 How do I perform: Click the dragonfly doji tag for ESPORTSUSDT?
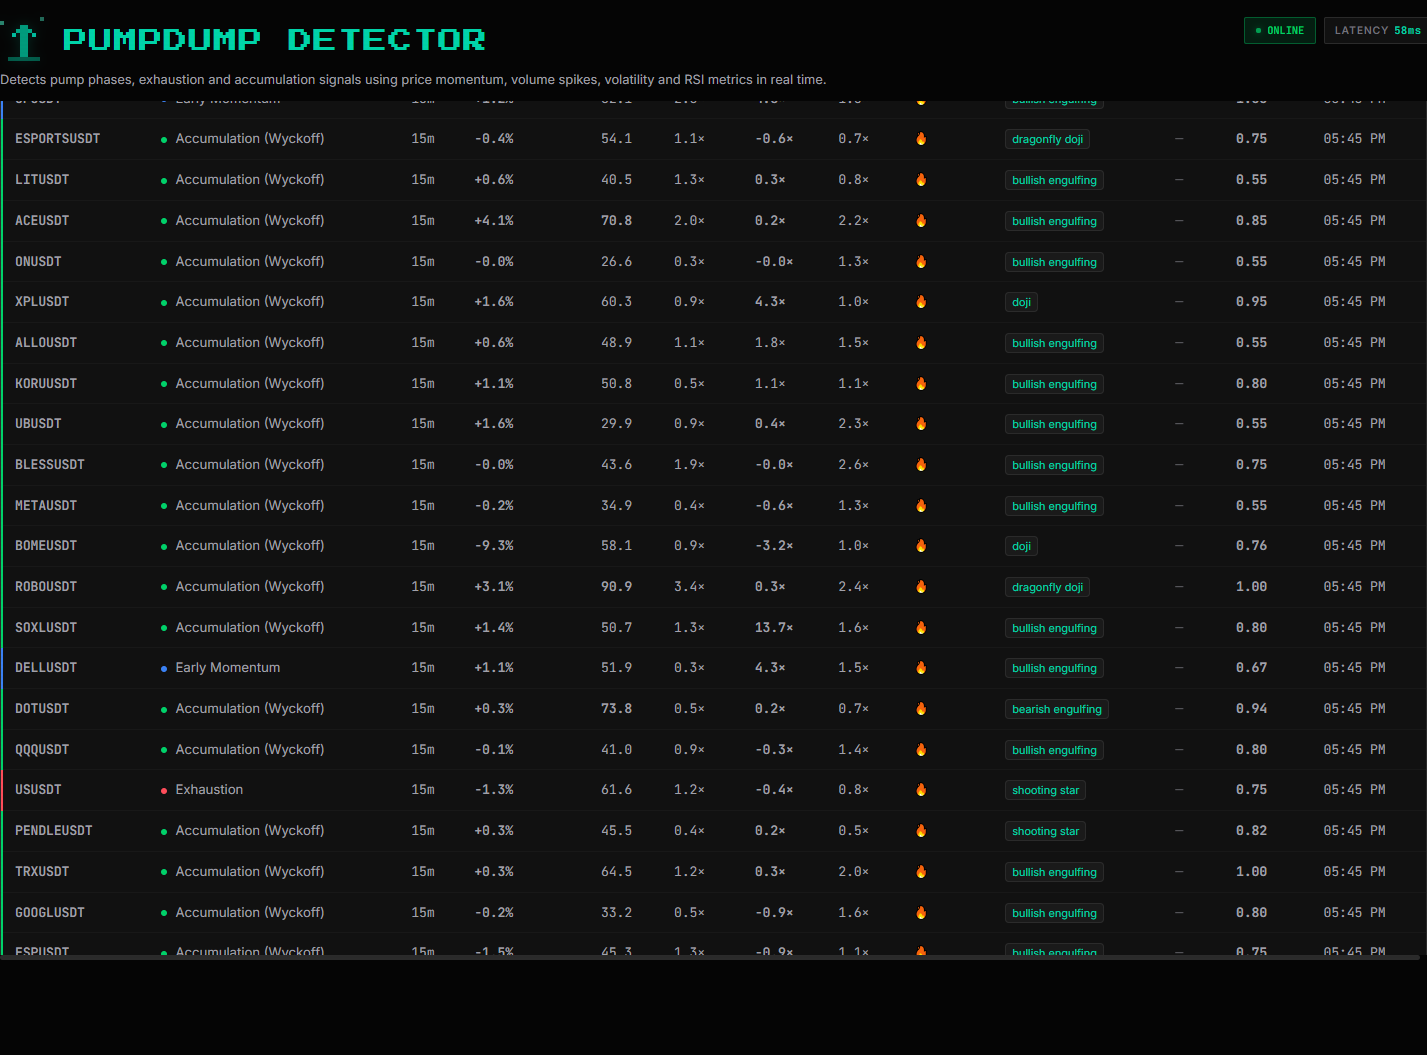click(1047, 139)
